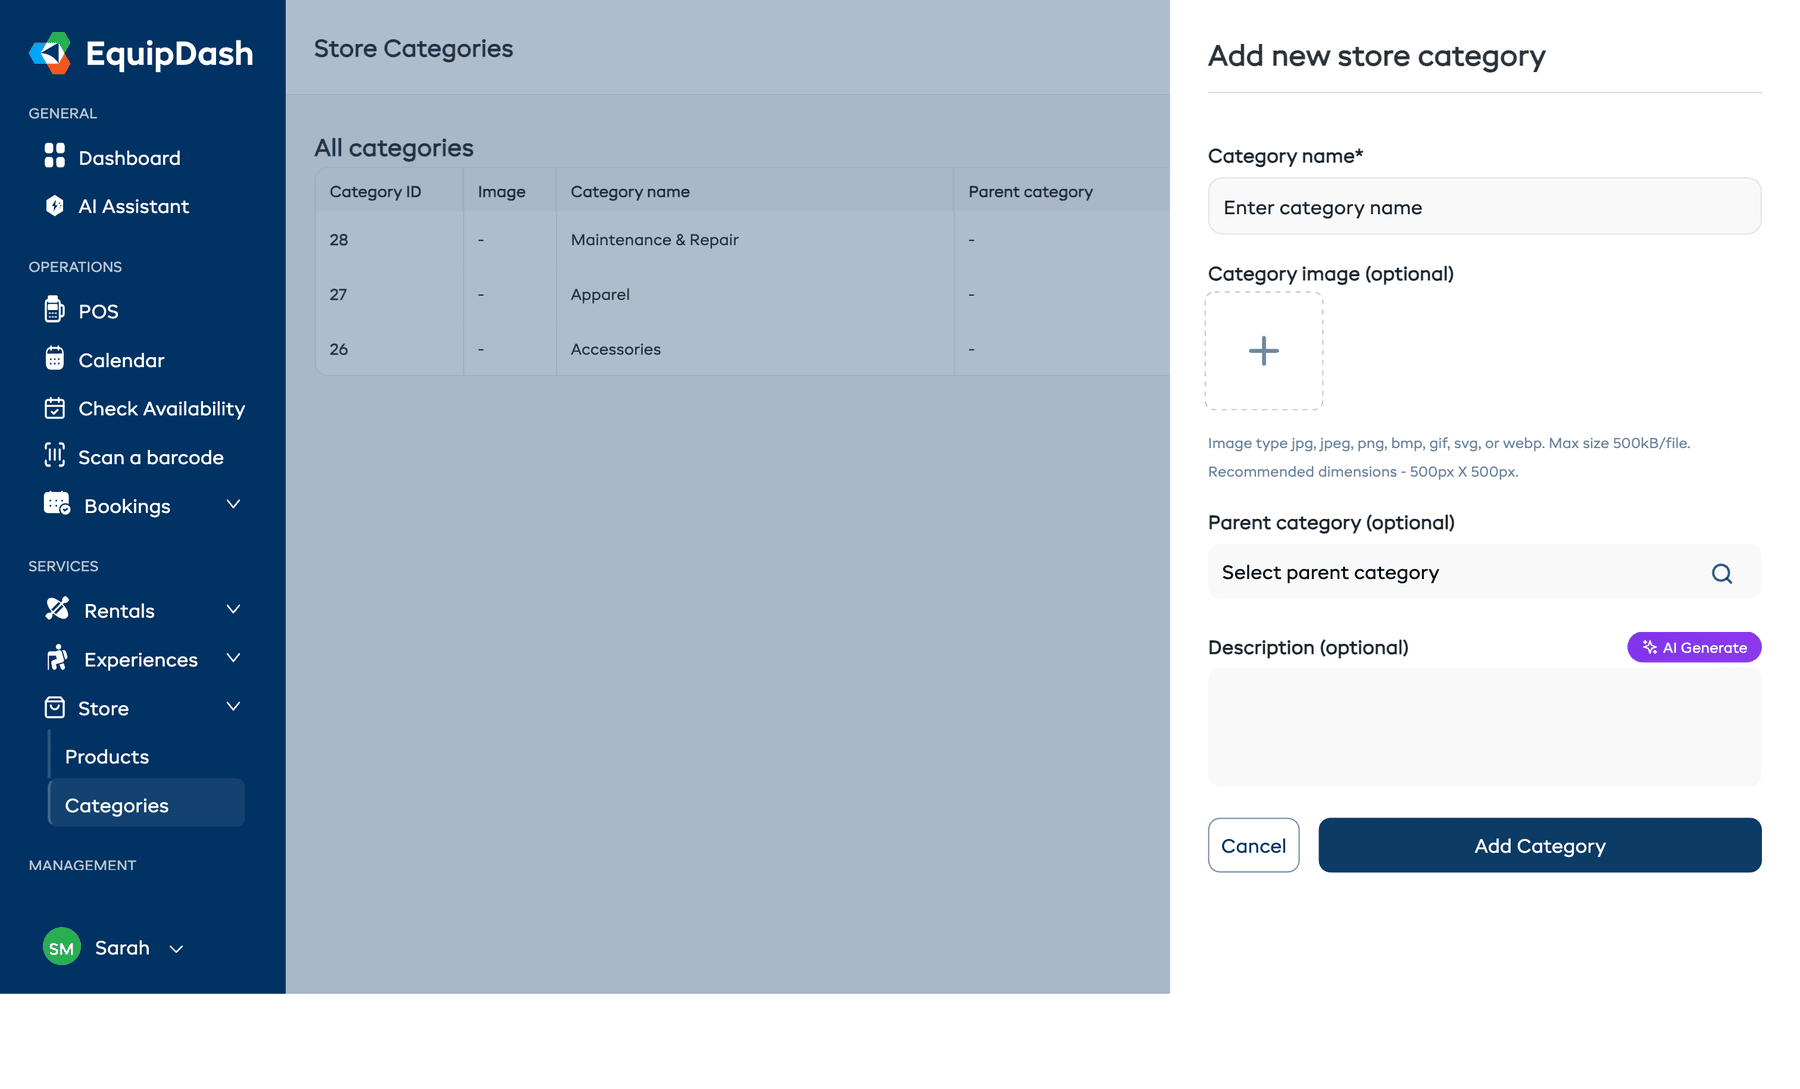Select Categories in the Store submenu
1800x1089 pixels.
tap(116, 804)
